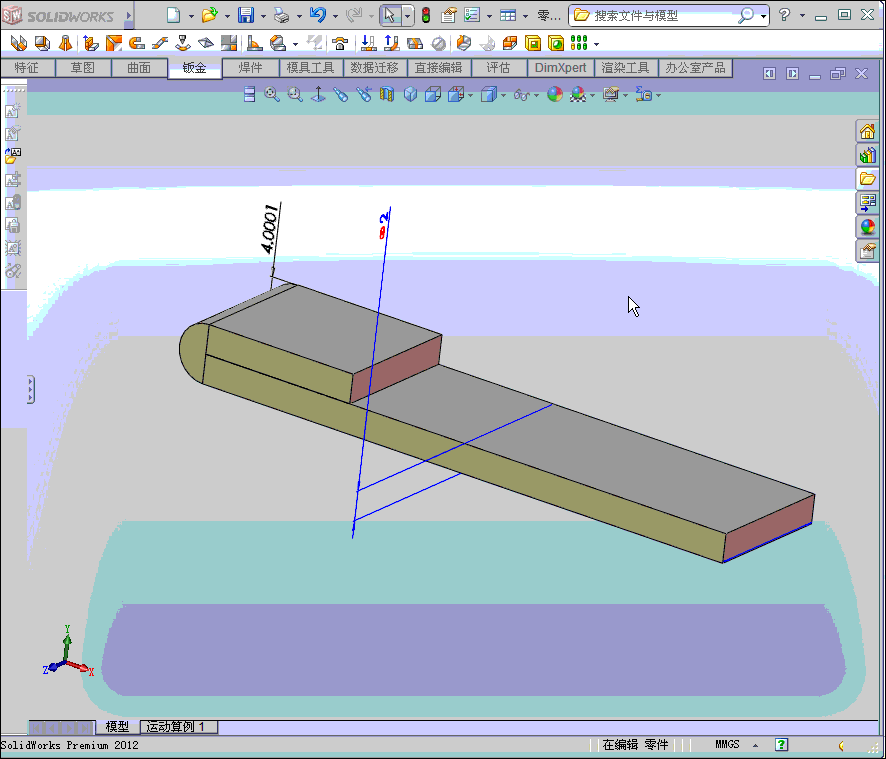Click the Cross Break tool
Screen dimensions: 886x759
[206, 43]
